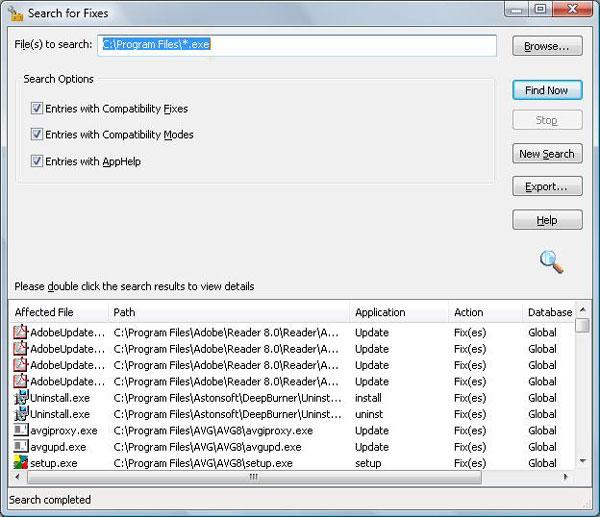The height and width of the screenshot is (517, 600).
Task: Sort results by Path column header
Action: [229, 312]
